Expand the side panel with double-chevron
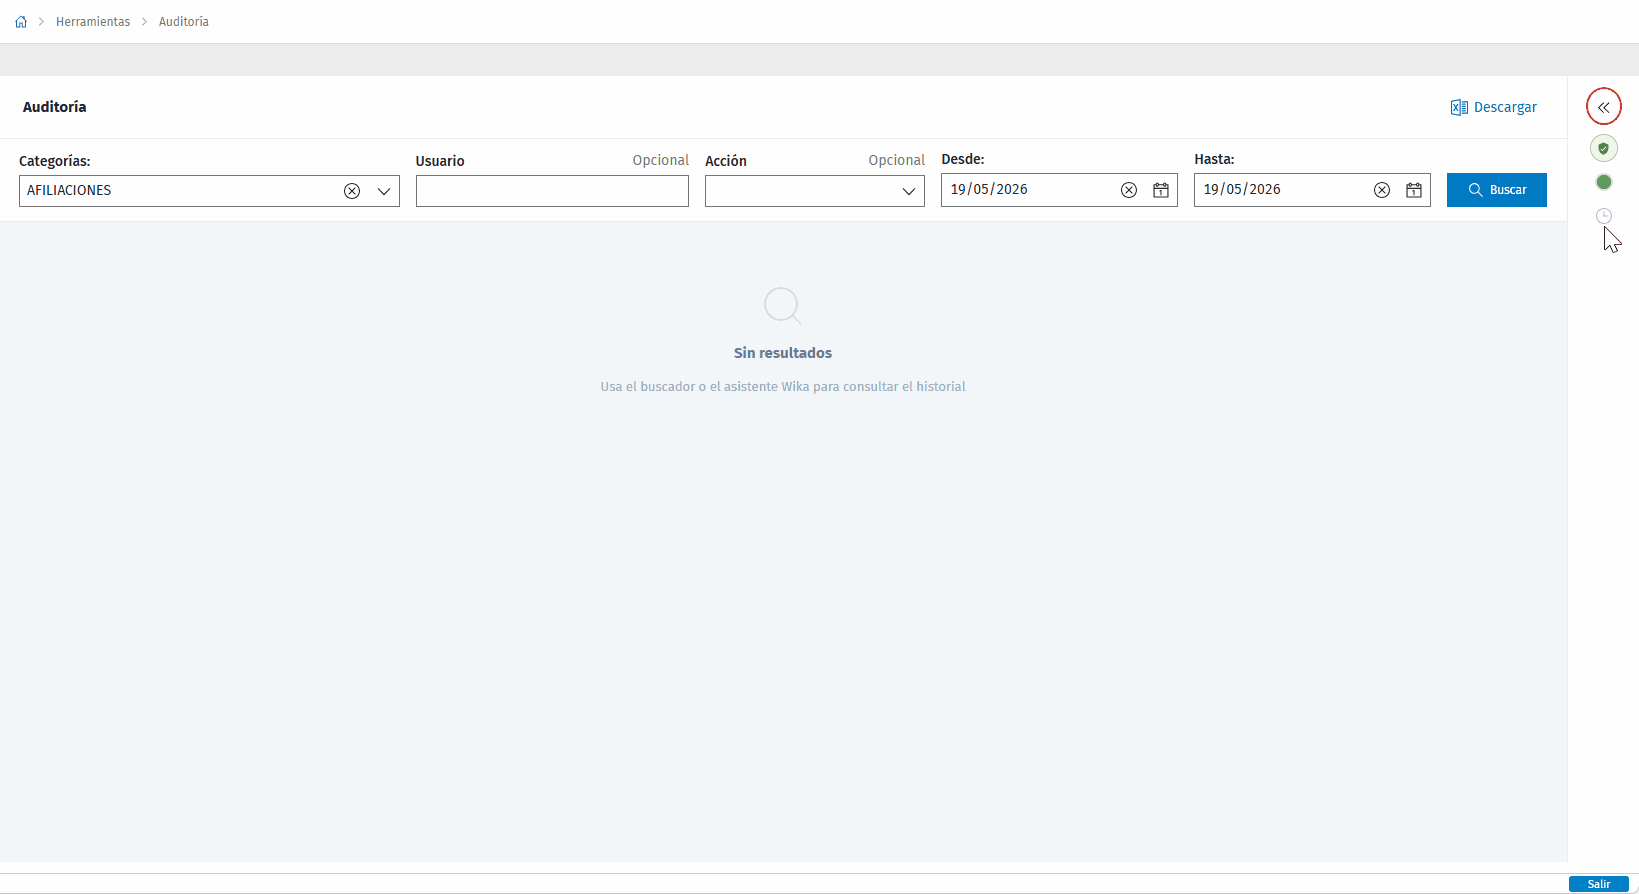The width and height of the screenshot is (1639, 894). (1604, 107)
